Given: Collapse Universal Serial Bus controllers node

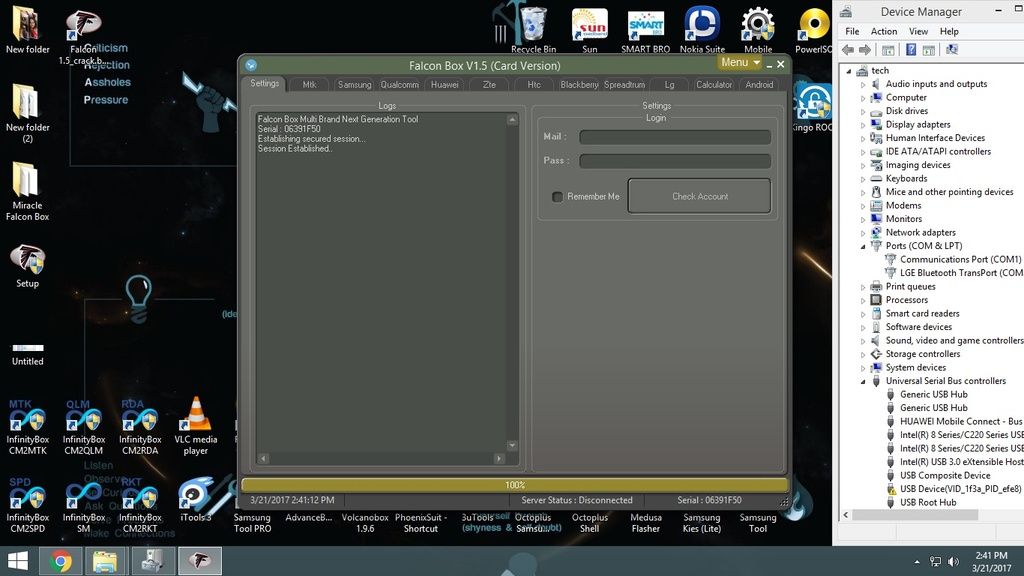Looking at the screenshot, I should pyautogui.click(x=863, y=381).
